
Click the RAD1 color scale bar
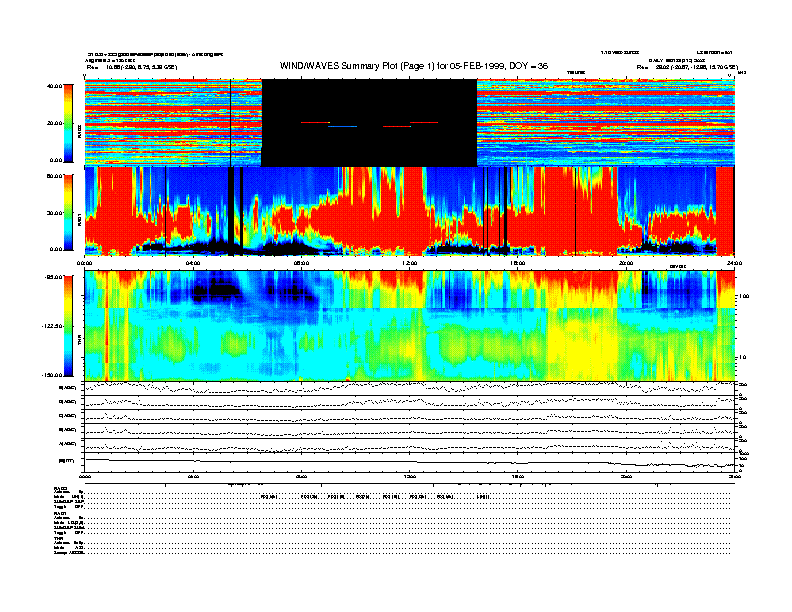[68, 213]
